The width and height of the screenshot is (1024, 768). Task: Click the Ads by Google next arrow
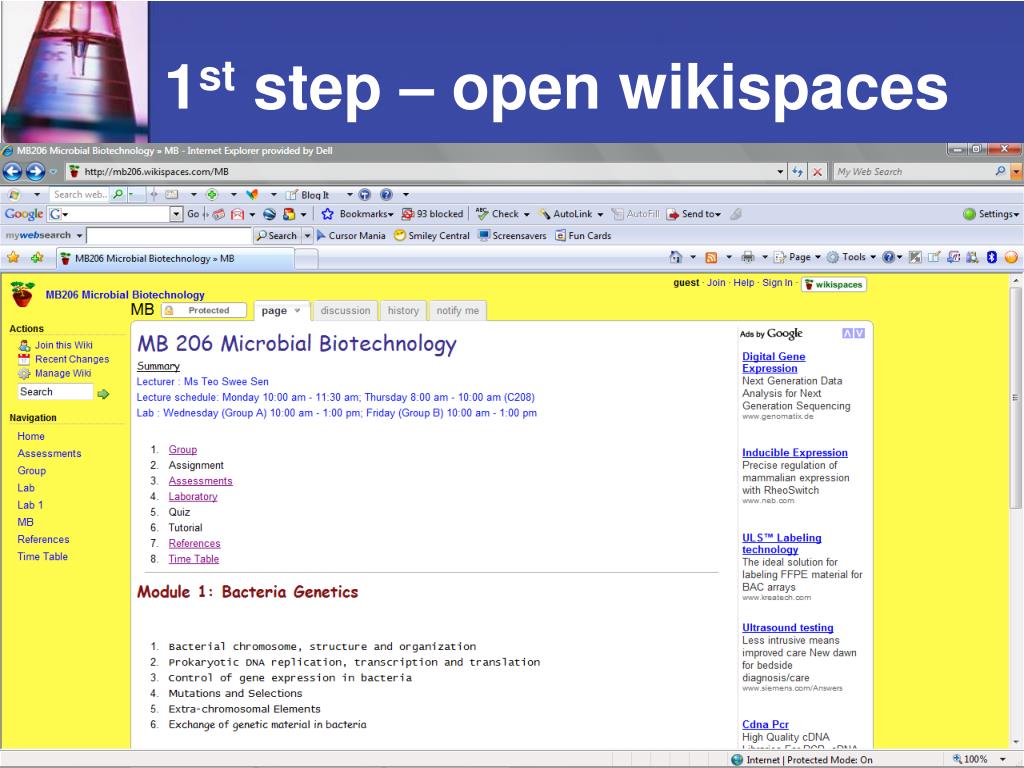click(859, 334)
